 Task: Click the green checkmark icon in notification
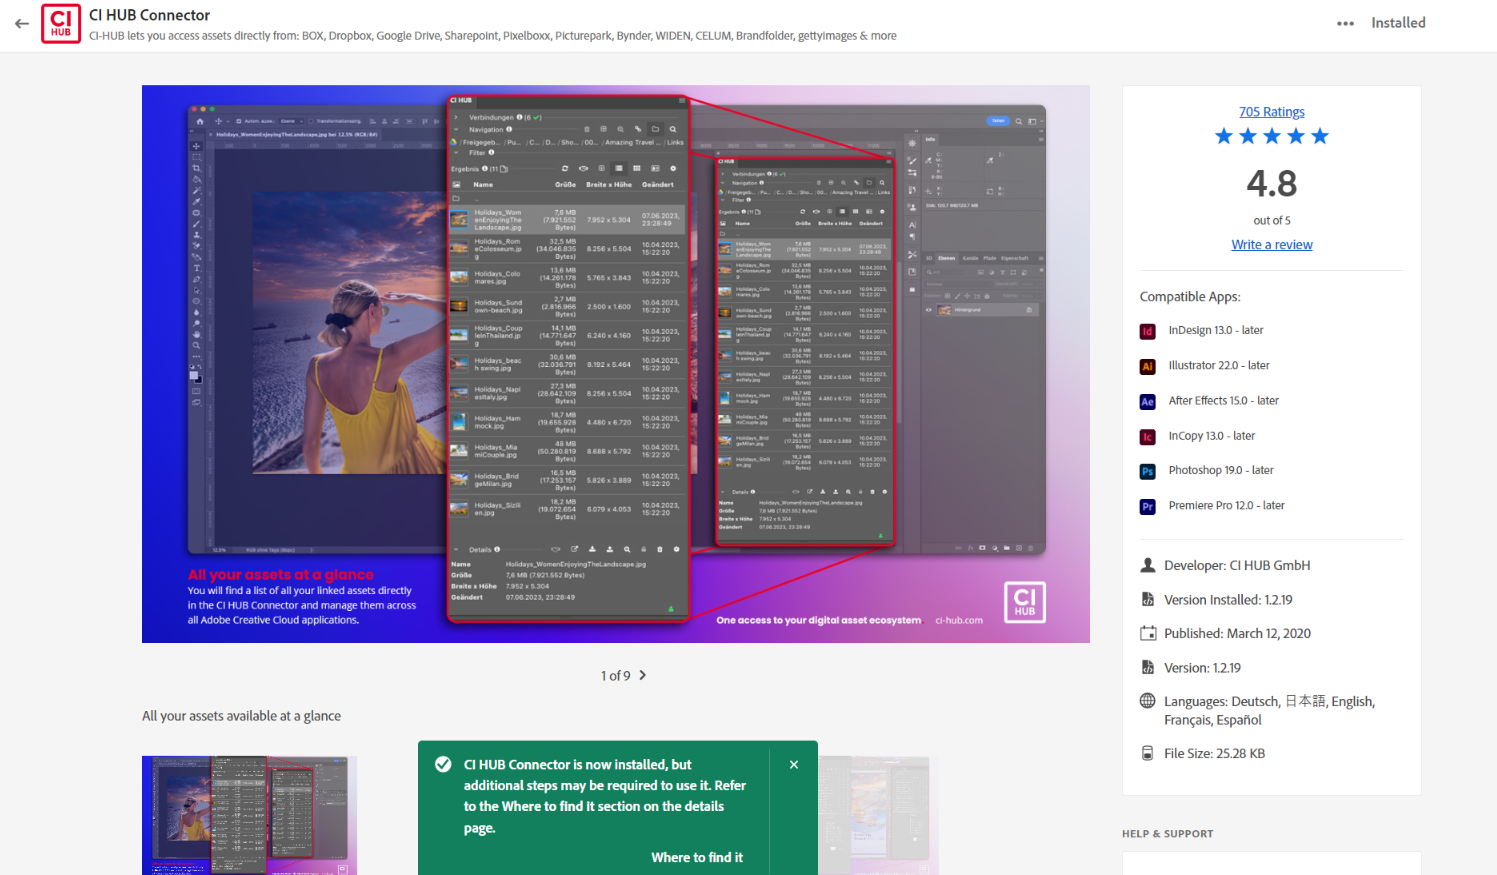click(x=443, y=764)
